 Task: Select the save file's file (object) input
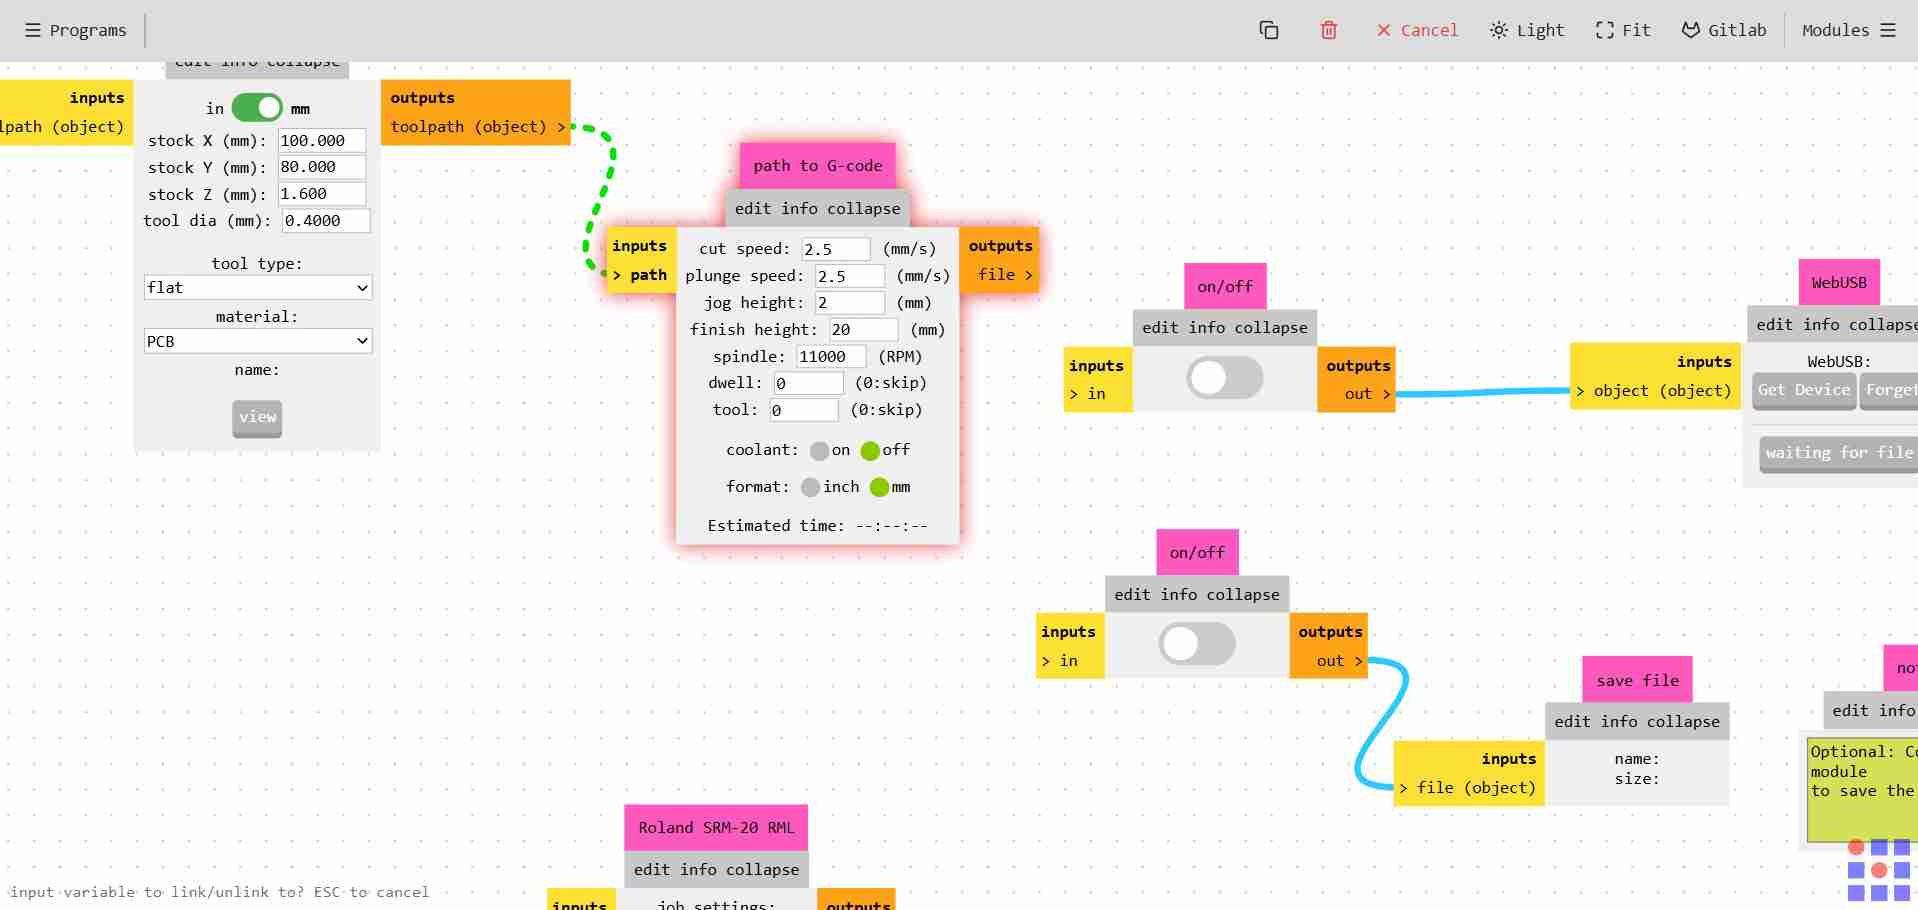tap(1468, 788)
